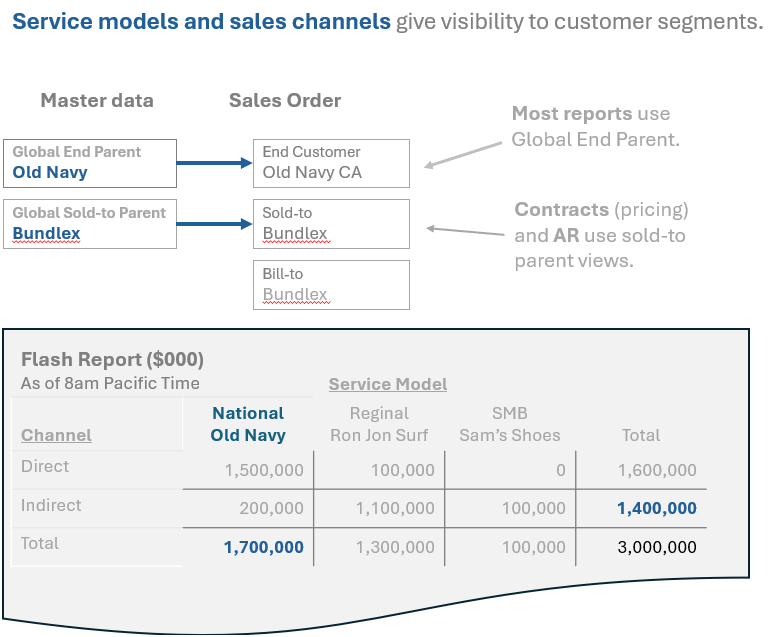
Task: Click the "Contracts (pricing) and AR" note
Action: (x=601, y=235)
